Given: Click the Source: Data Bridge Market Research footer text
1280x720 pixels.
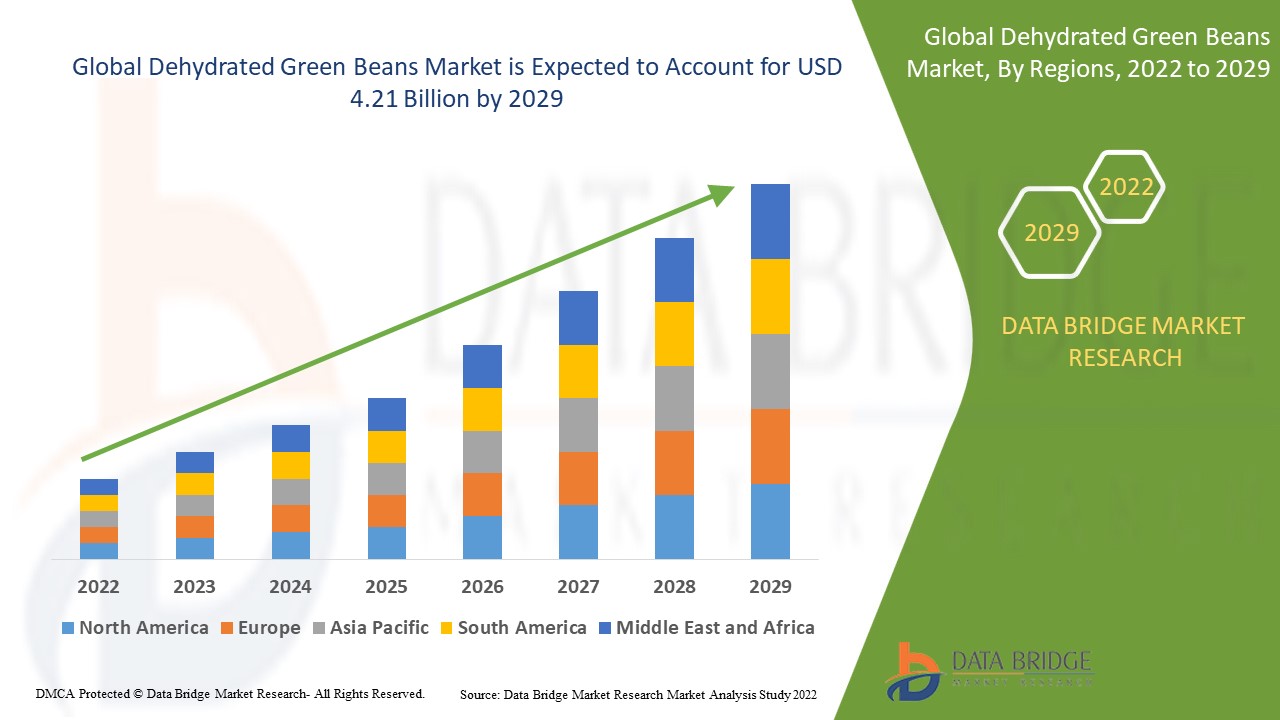Looking at the screenshot, I should point(638,694).
